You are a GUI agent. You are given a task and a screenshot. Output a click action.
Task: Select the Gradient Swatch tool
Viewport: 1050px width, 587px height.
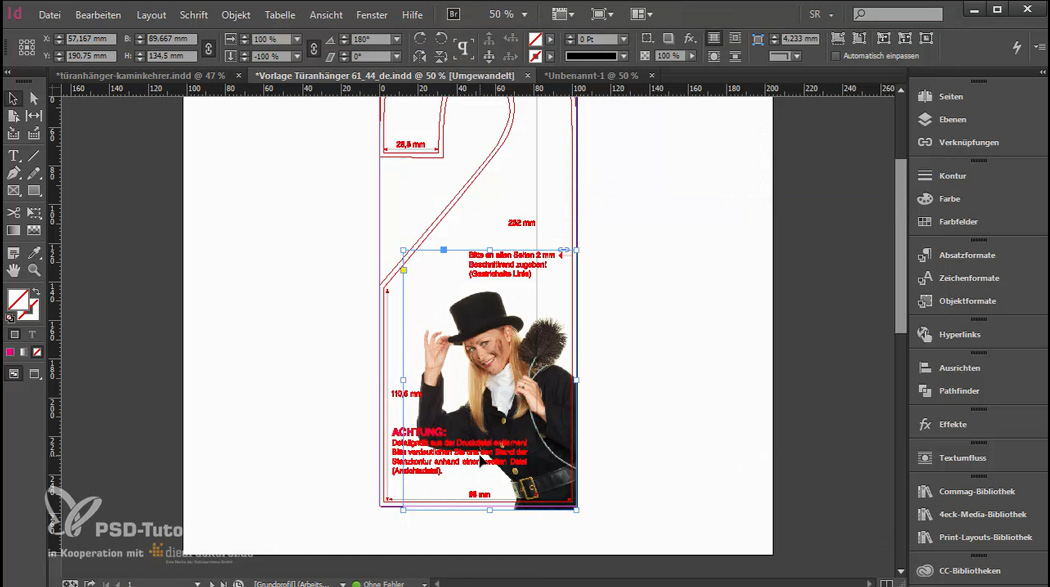click(13, 230)
